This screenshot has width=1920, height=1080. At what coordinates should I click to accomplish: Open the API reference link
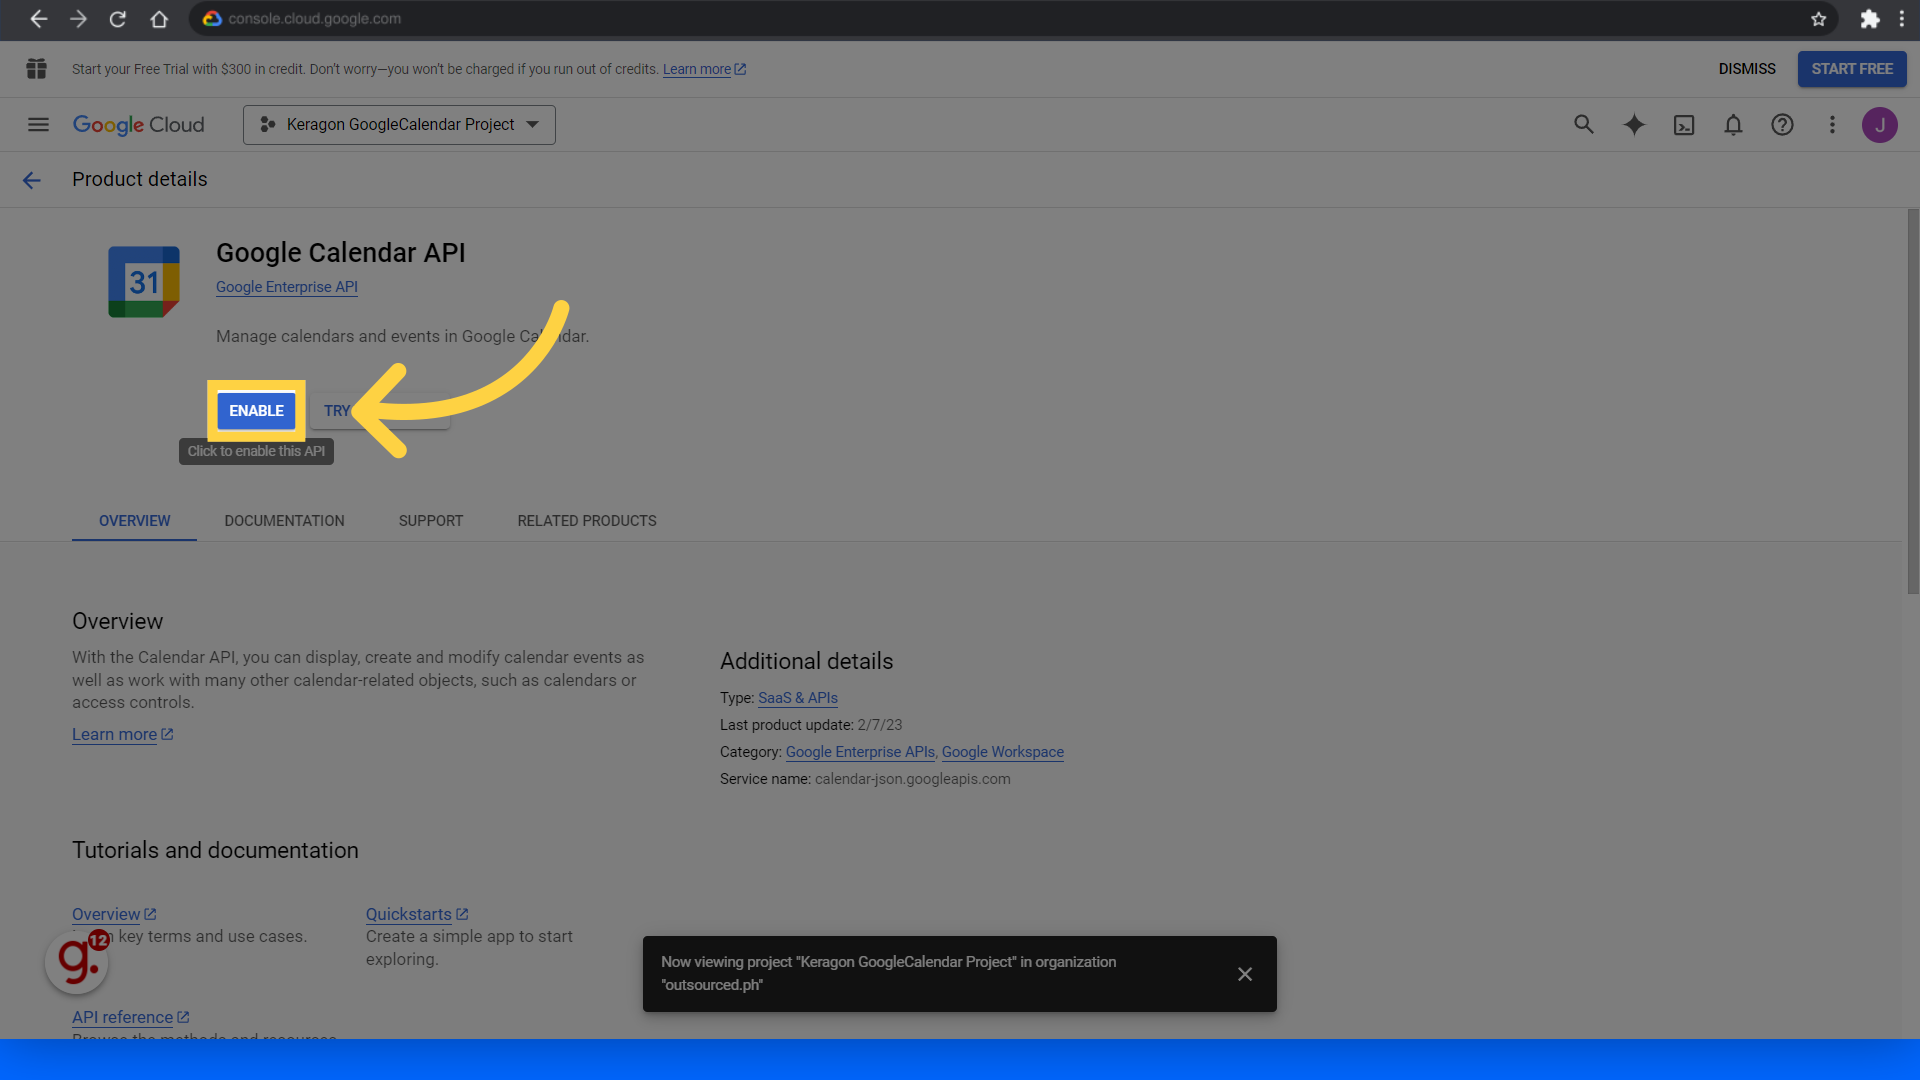pos(130,1018)
